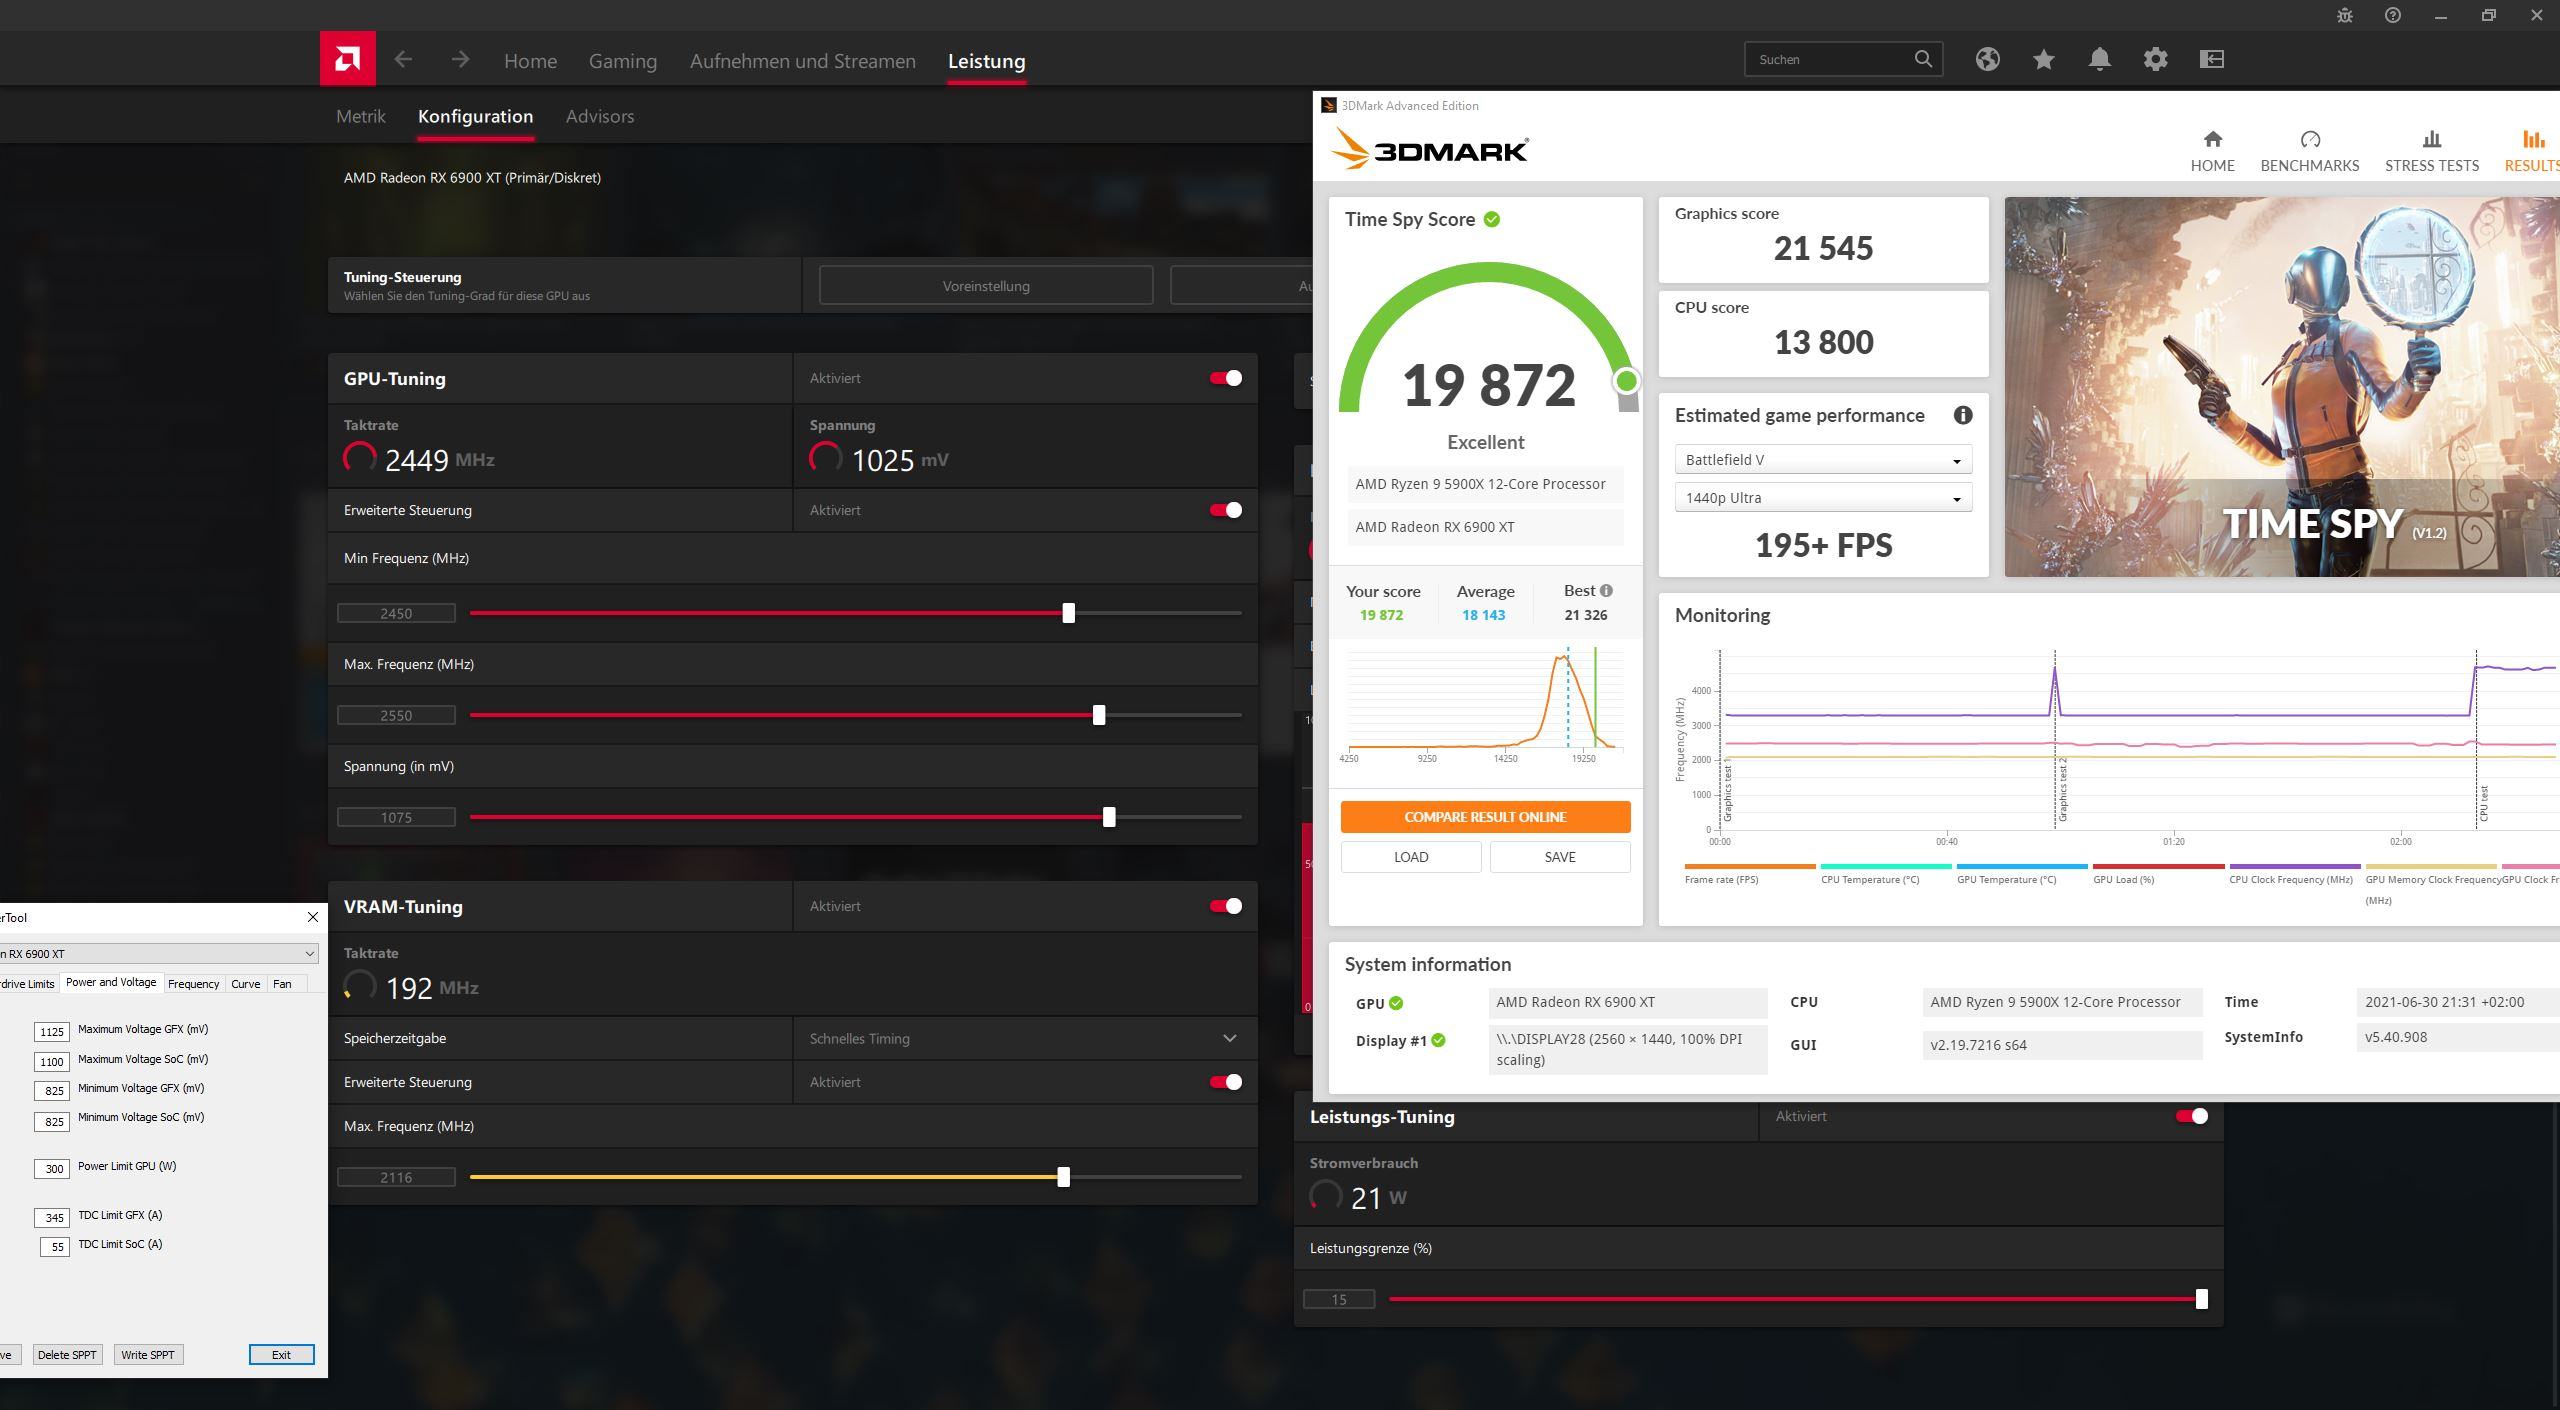Open the web browser globe icon
Screen dimensions: 2560x1410
click(x=1987, y=59)
